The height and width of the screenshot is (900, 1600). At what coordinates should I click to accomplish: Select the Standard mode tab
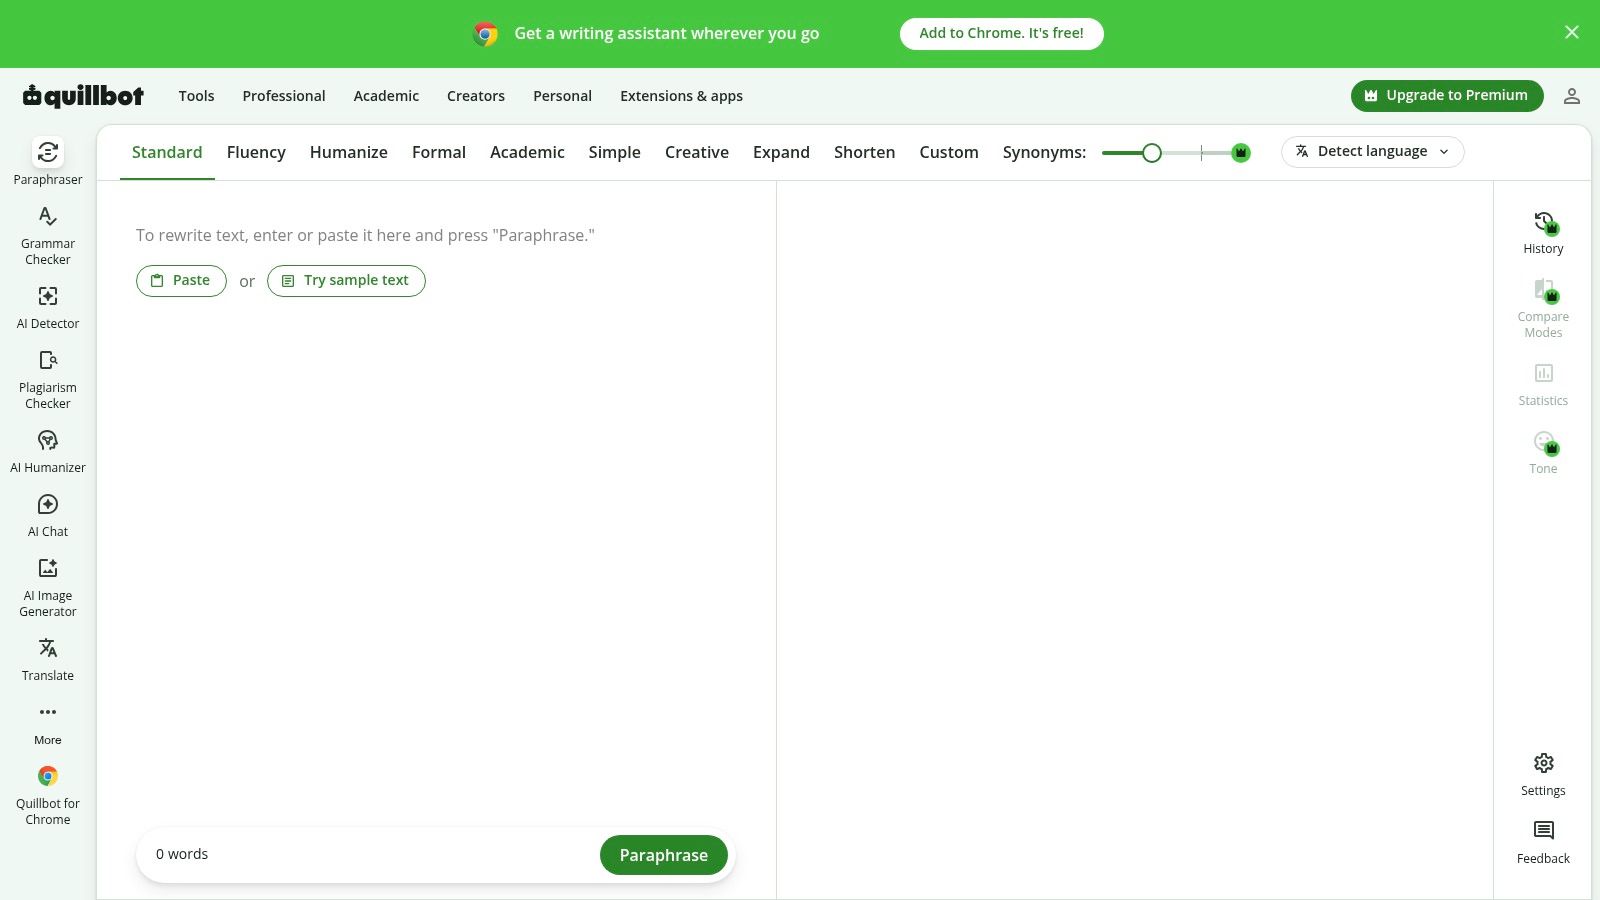[x=167, y=152]
